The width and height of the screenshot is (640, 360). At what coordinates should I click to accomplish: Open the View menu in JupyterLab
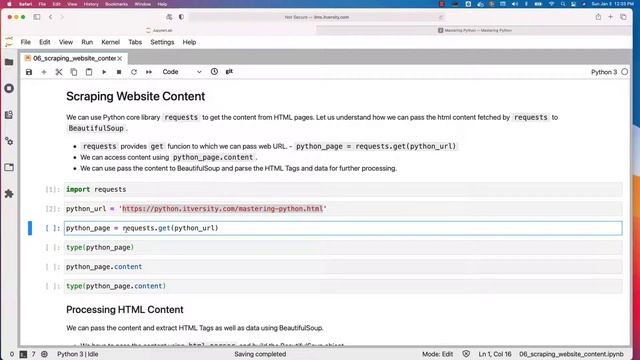[x=66, y=42]
